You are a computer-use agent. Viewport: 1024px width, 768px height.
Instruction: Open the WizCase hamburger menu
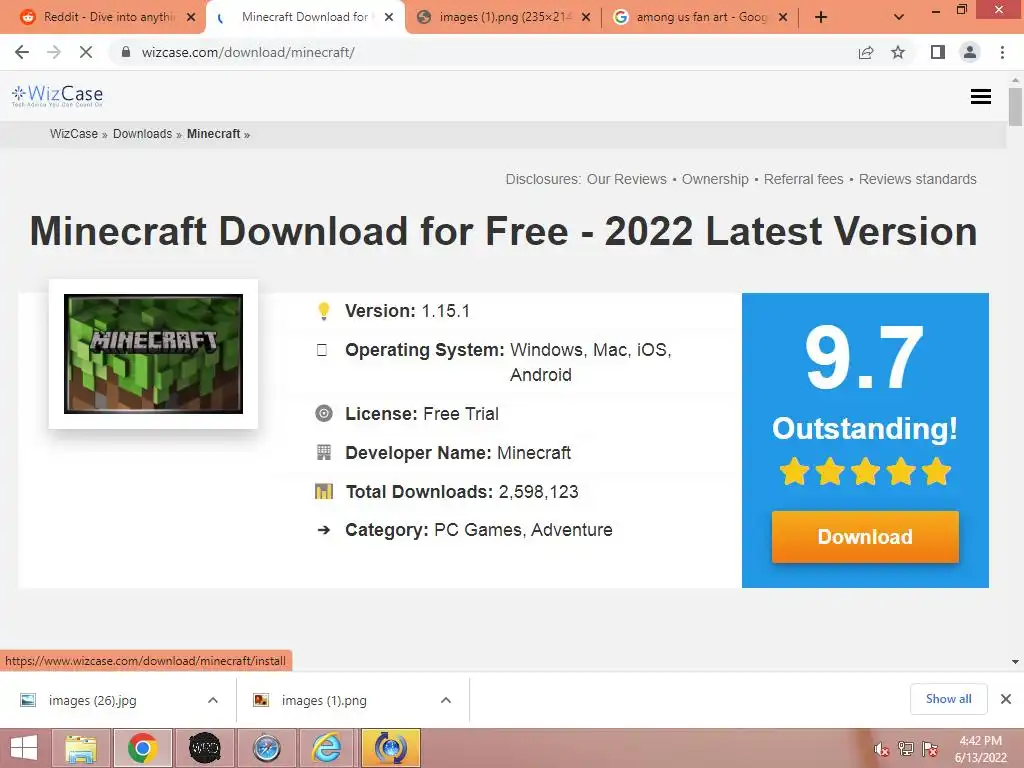tap(981, 97)
